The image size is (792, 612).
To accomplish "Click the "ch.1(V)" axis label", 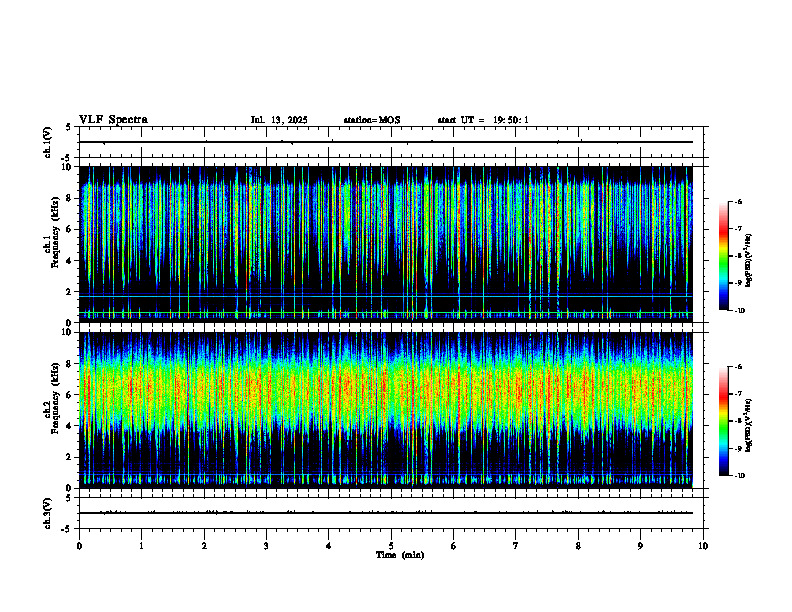I will tap(48, 142).
